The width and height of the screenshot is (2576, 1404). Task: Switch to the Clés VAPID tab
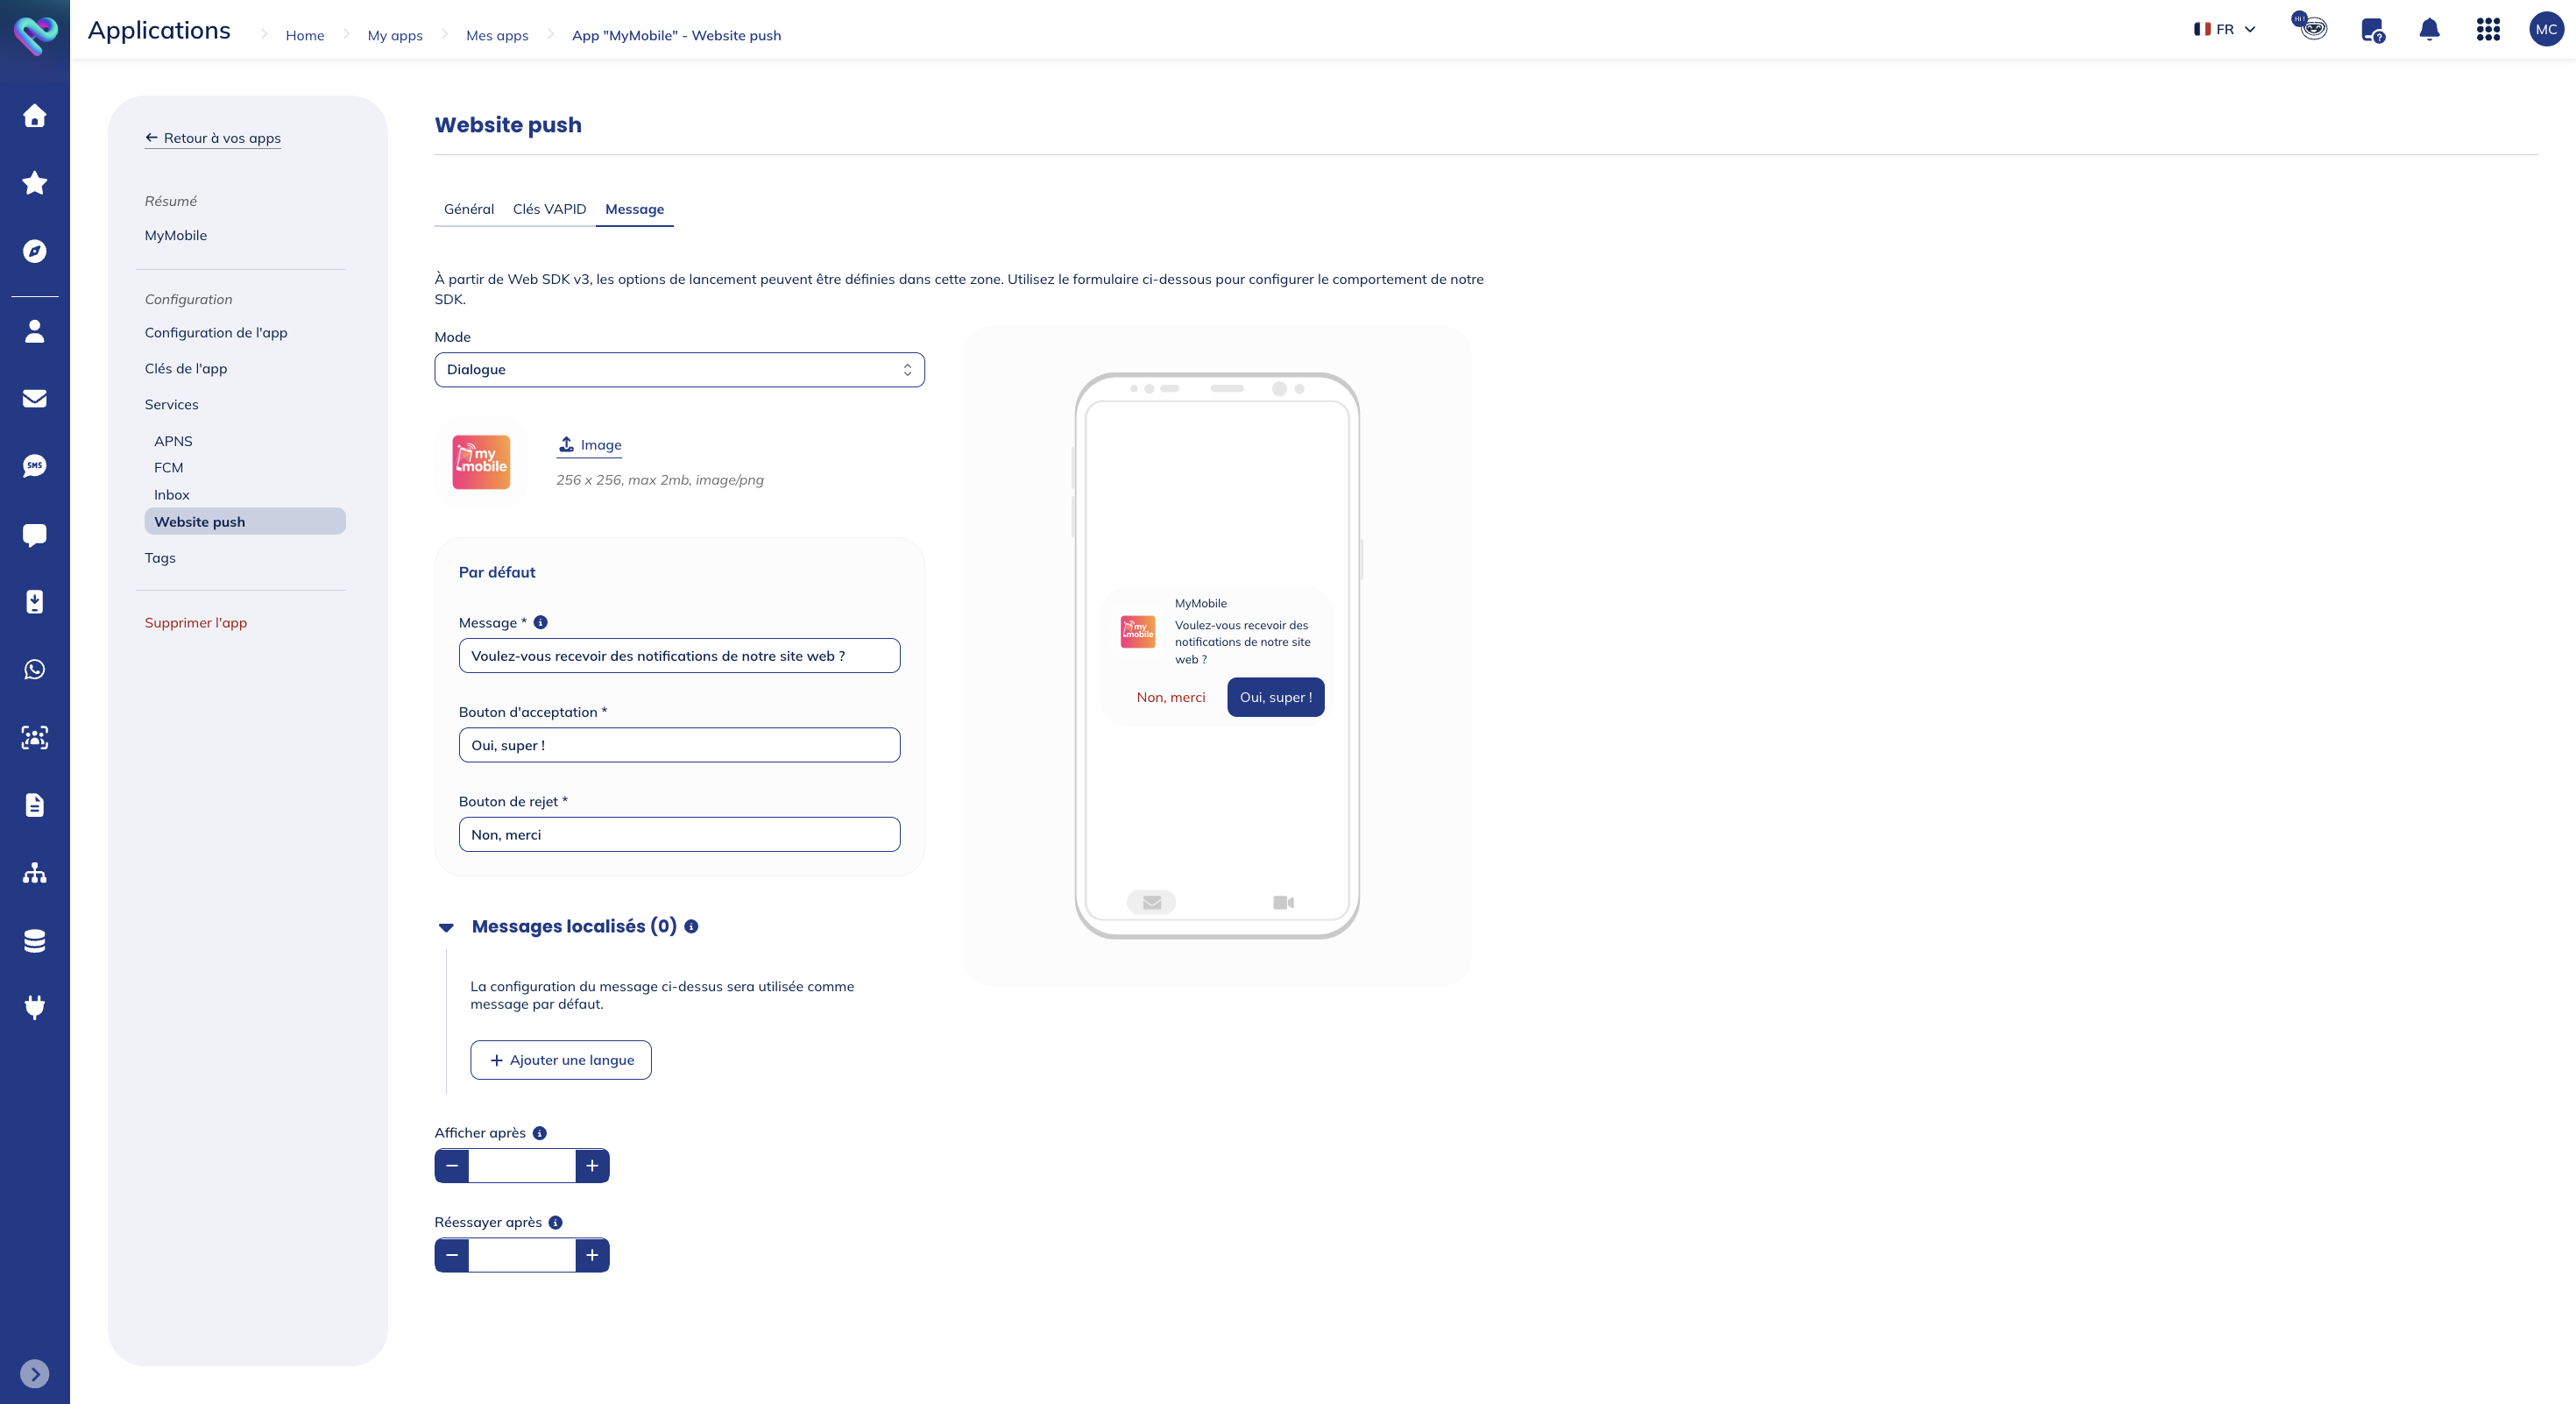point(549,209)
